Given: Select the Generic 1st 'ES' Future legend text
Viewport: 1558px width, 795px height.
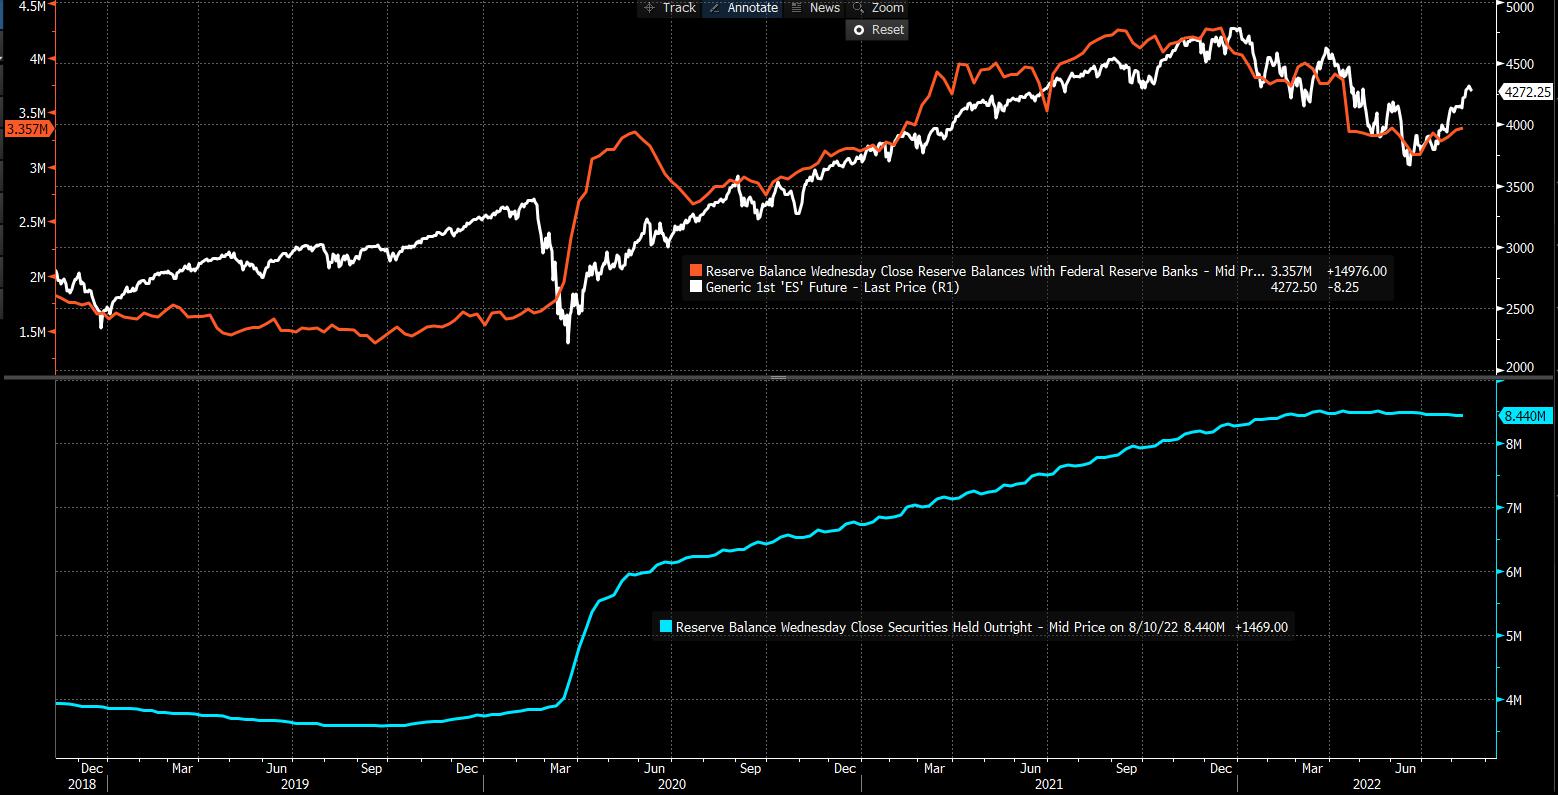Looking at the screenshot, I should 832,287.
